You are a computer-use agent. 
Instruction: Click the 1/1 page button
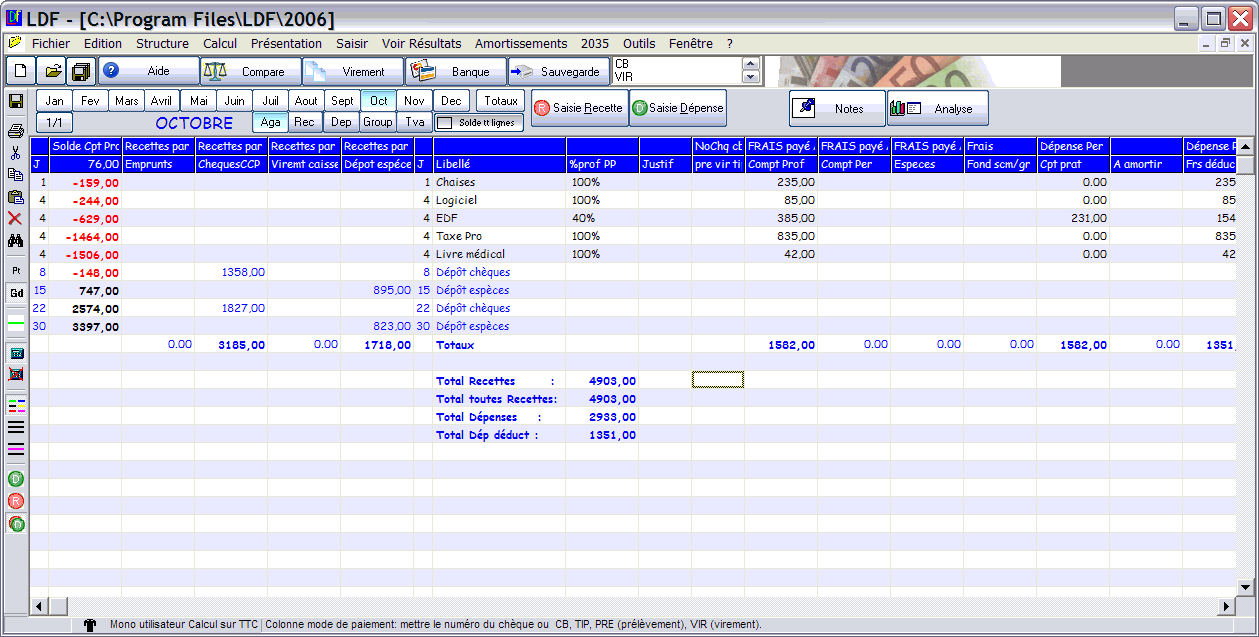[54, 122]
